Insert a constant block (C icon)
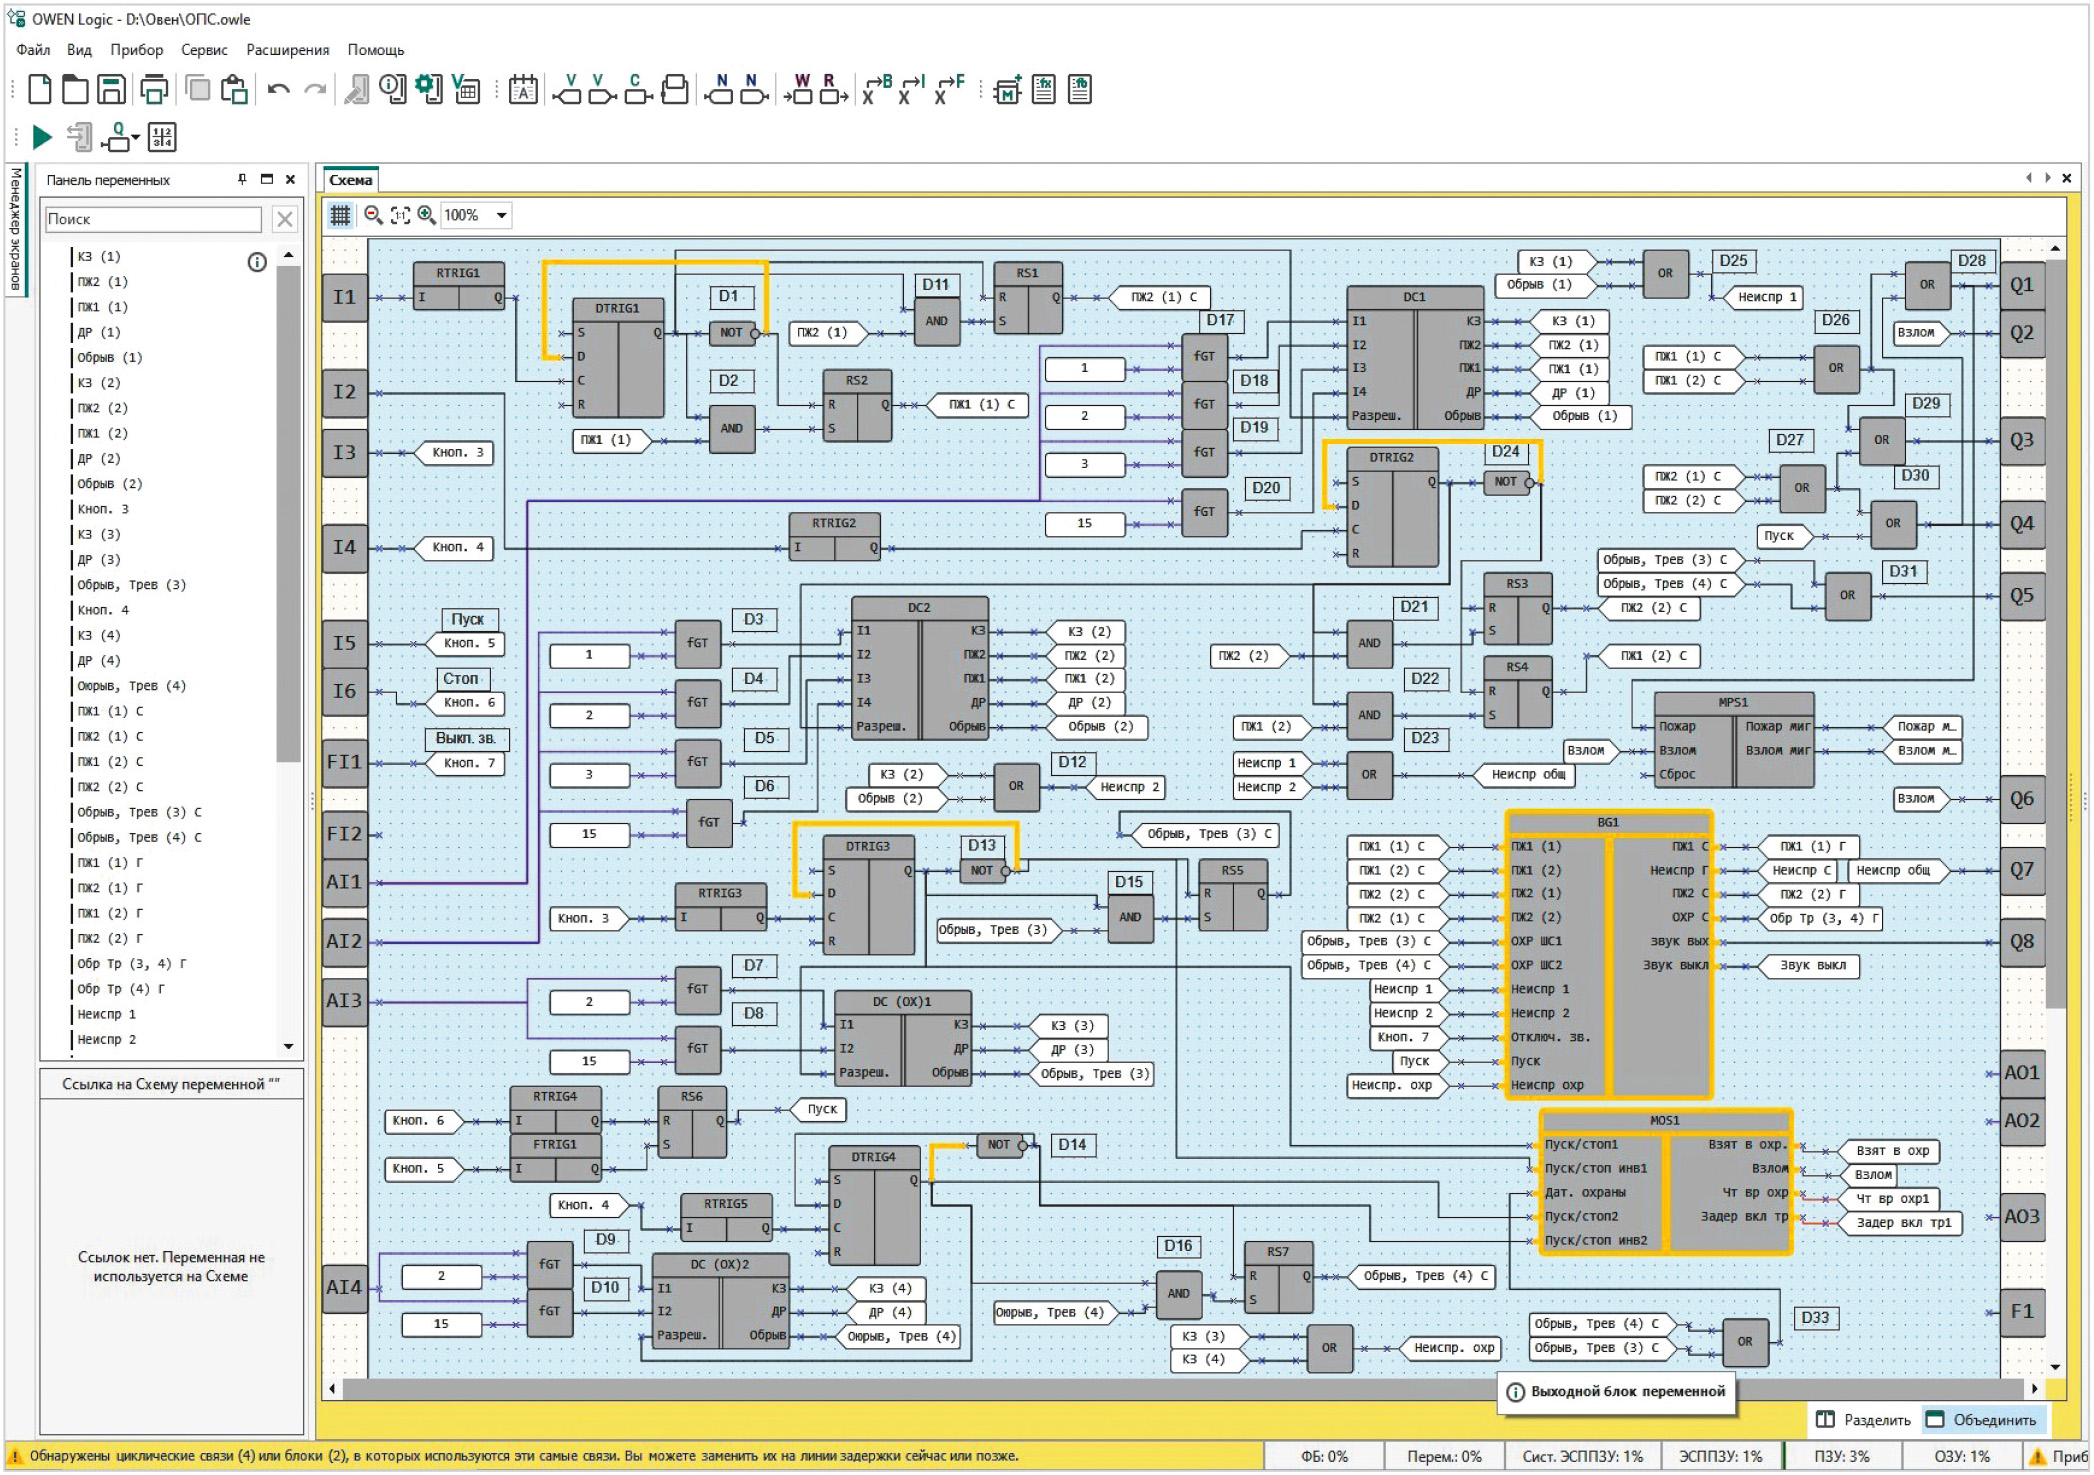 (x=636, y=90)
